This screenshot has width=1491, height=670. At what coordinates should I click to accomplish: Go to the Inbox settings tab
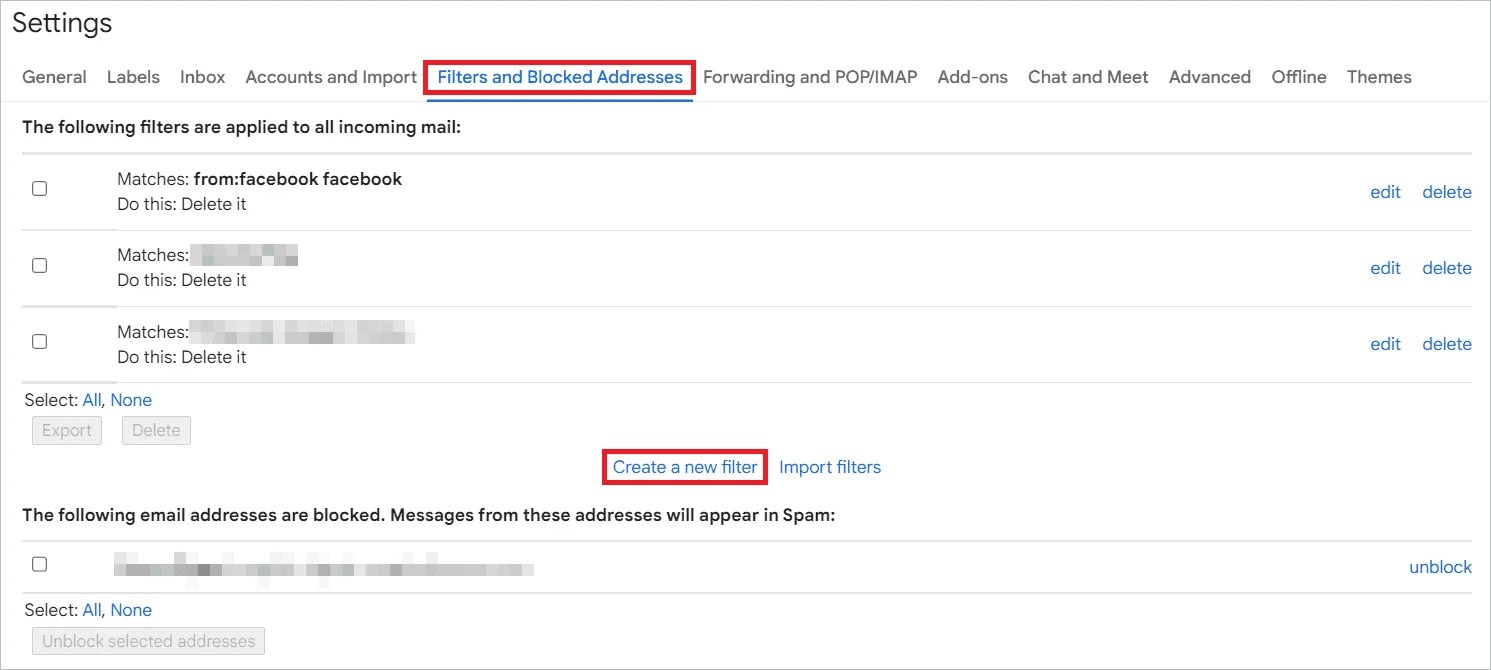(x=202, y=77)
